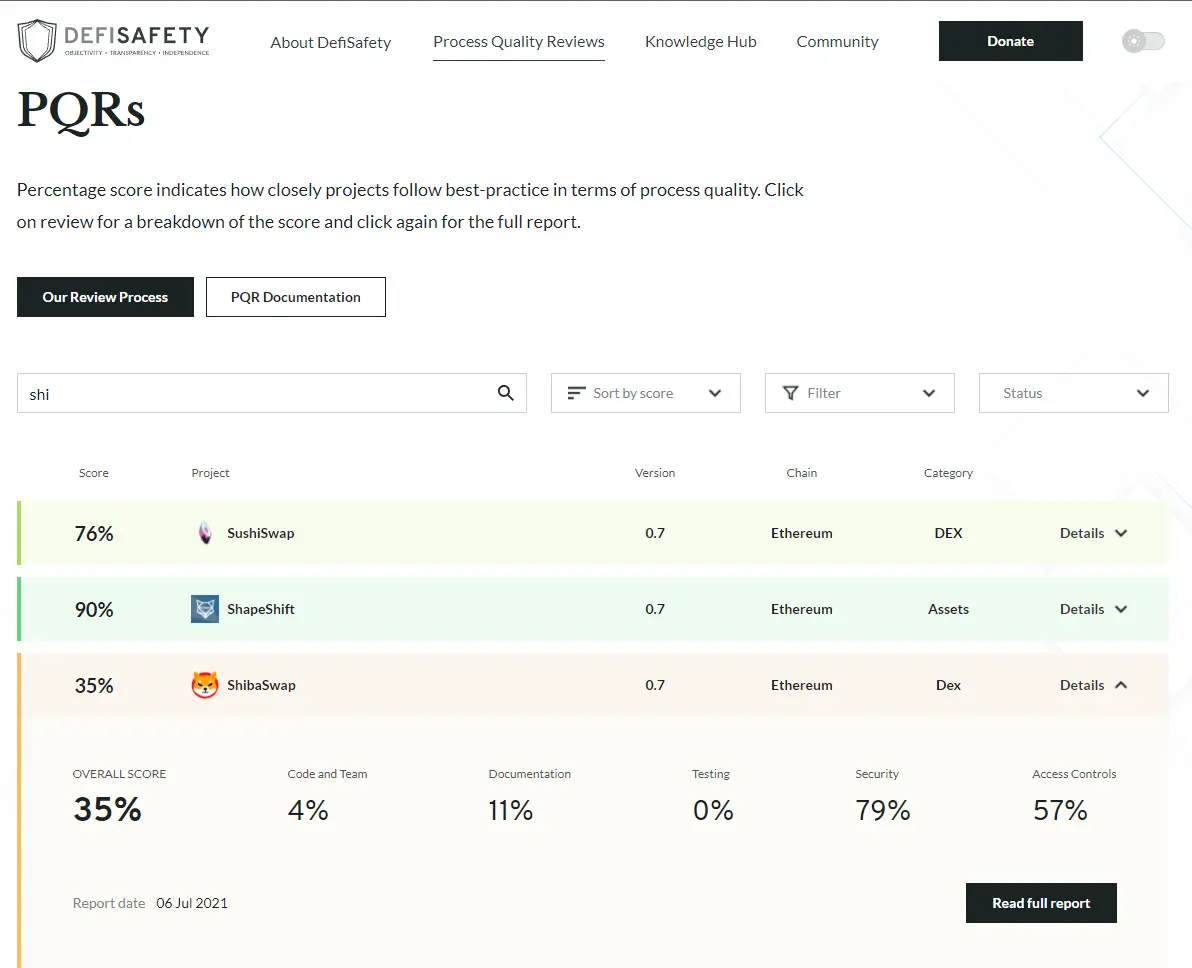The width and height of the screenshot is (1192, 968).
Task: Open Knowledge Hub menu
Action: click(x=700, y=42)
